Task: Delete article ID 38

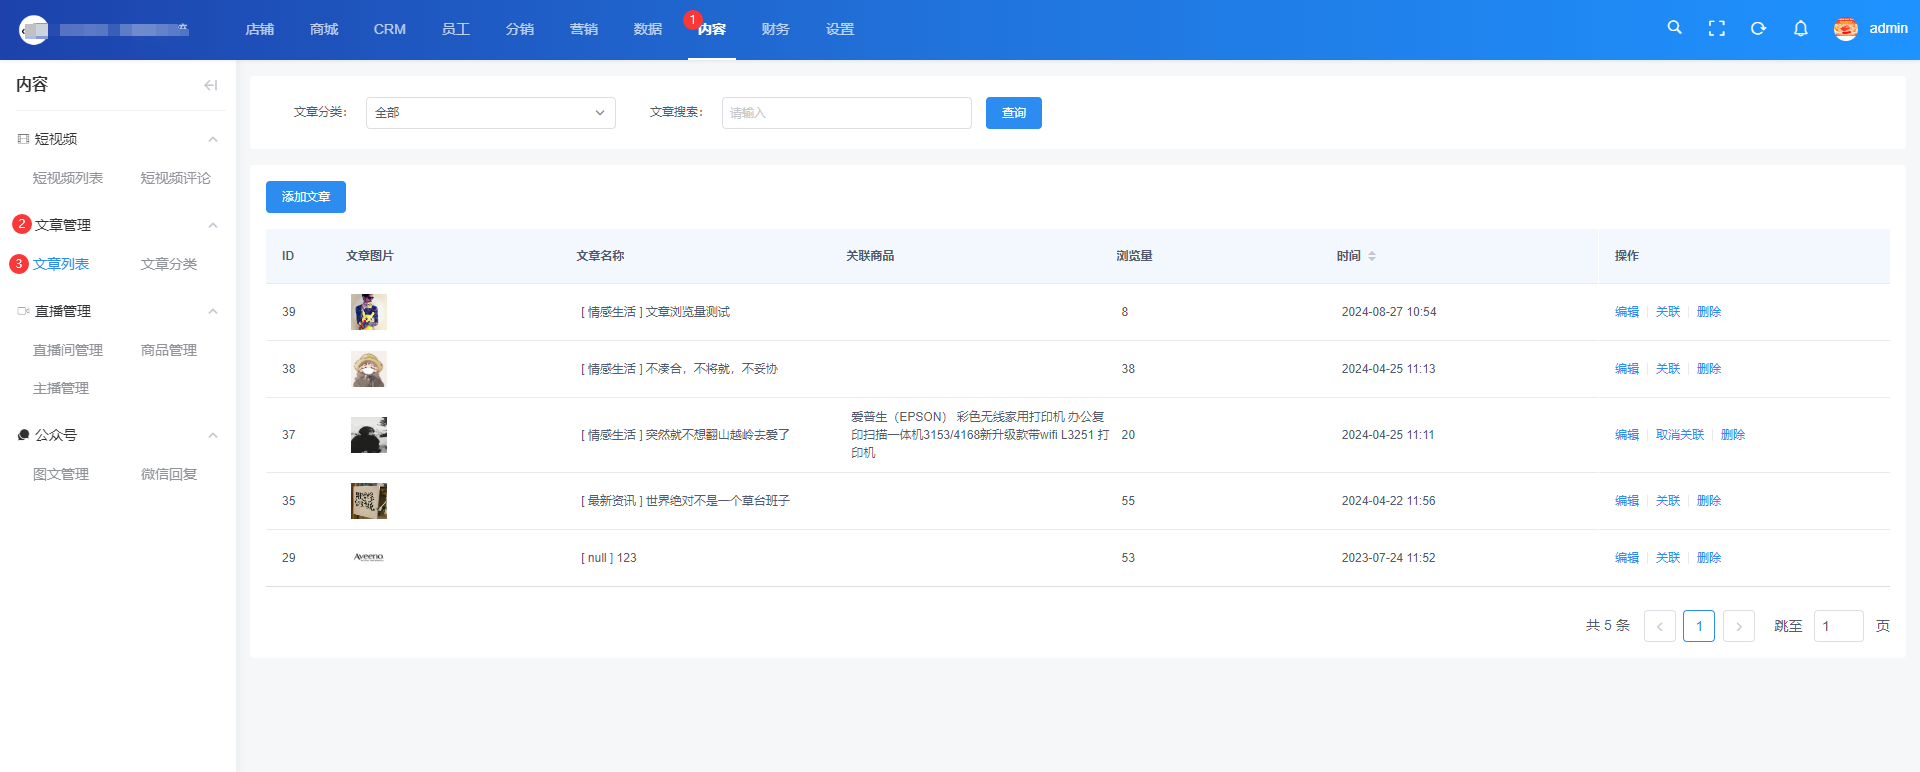Action: (x=1709, y=369)
